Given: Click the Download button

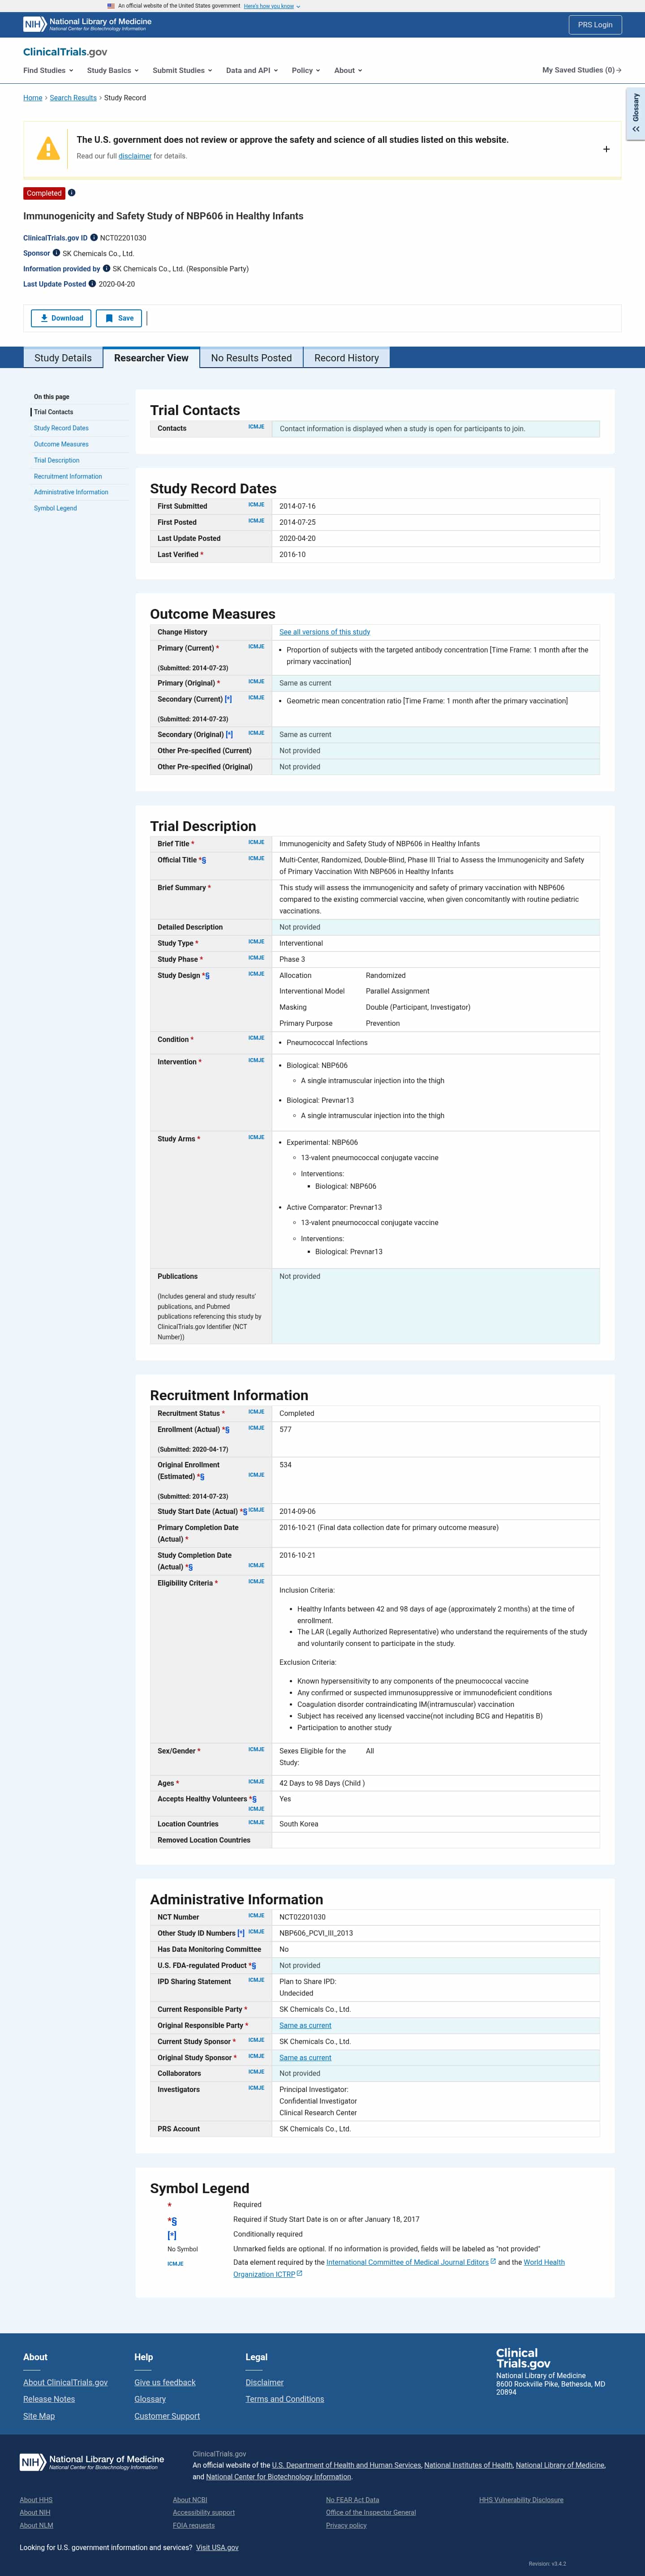Looking at the screenshot, I should click(61, 318).
